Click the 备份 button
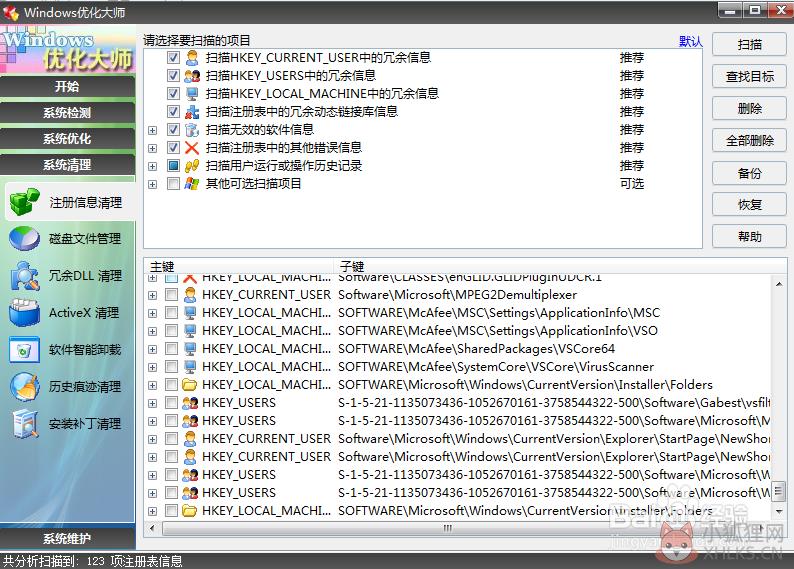The height and width of the screenshot is (569, 794). [749, 173]
